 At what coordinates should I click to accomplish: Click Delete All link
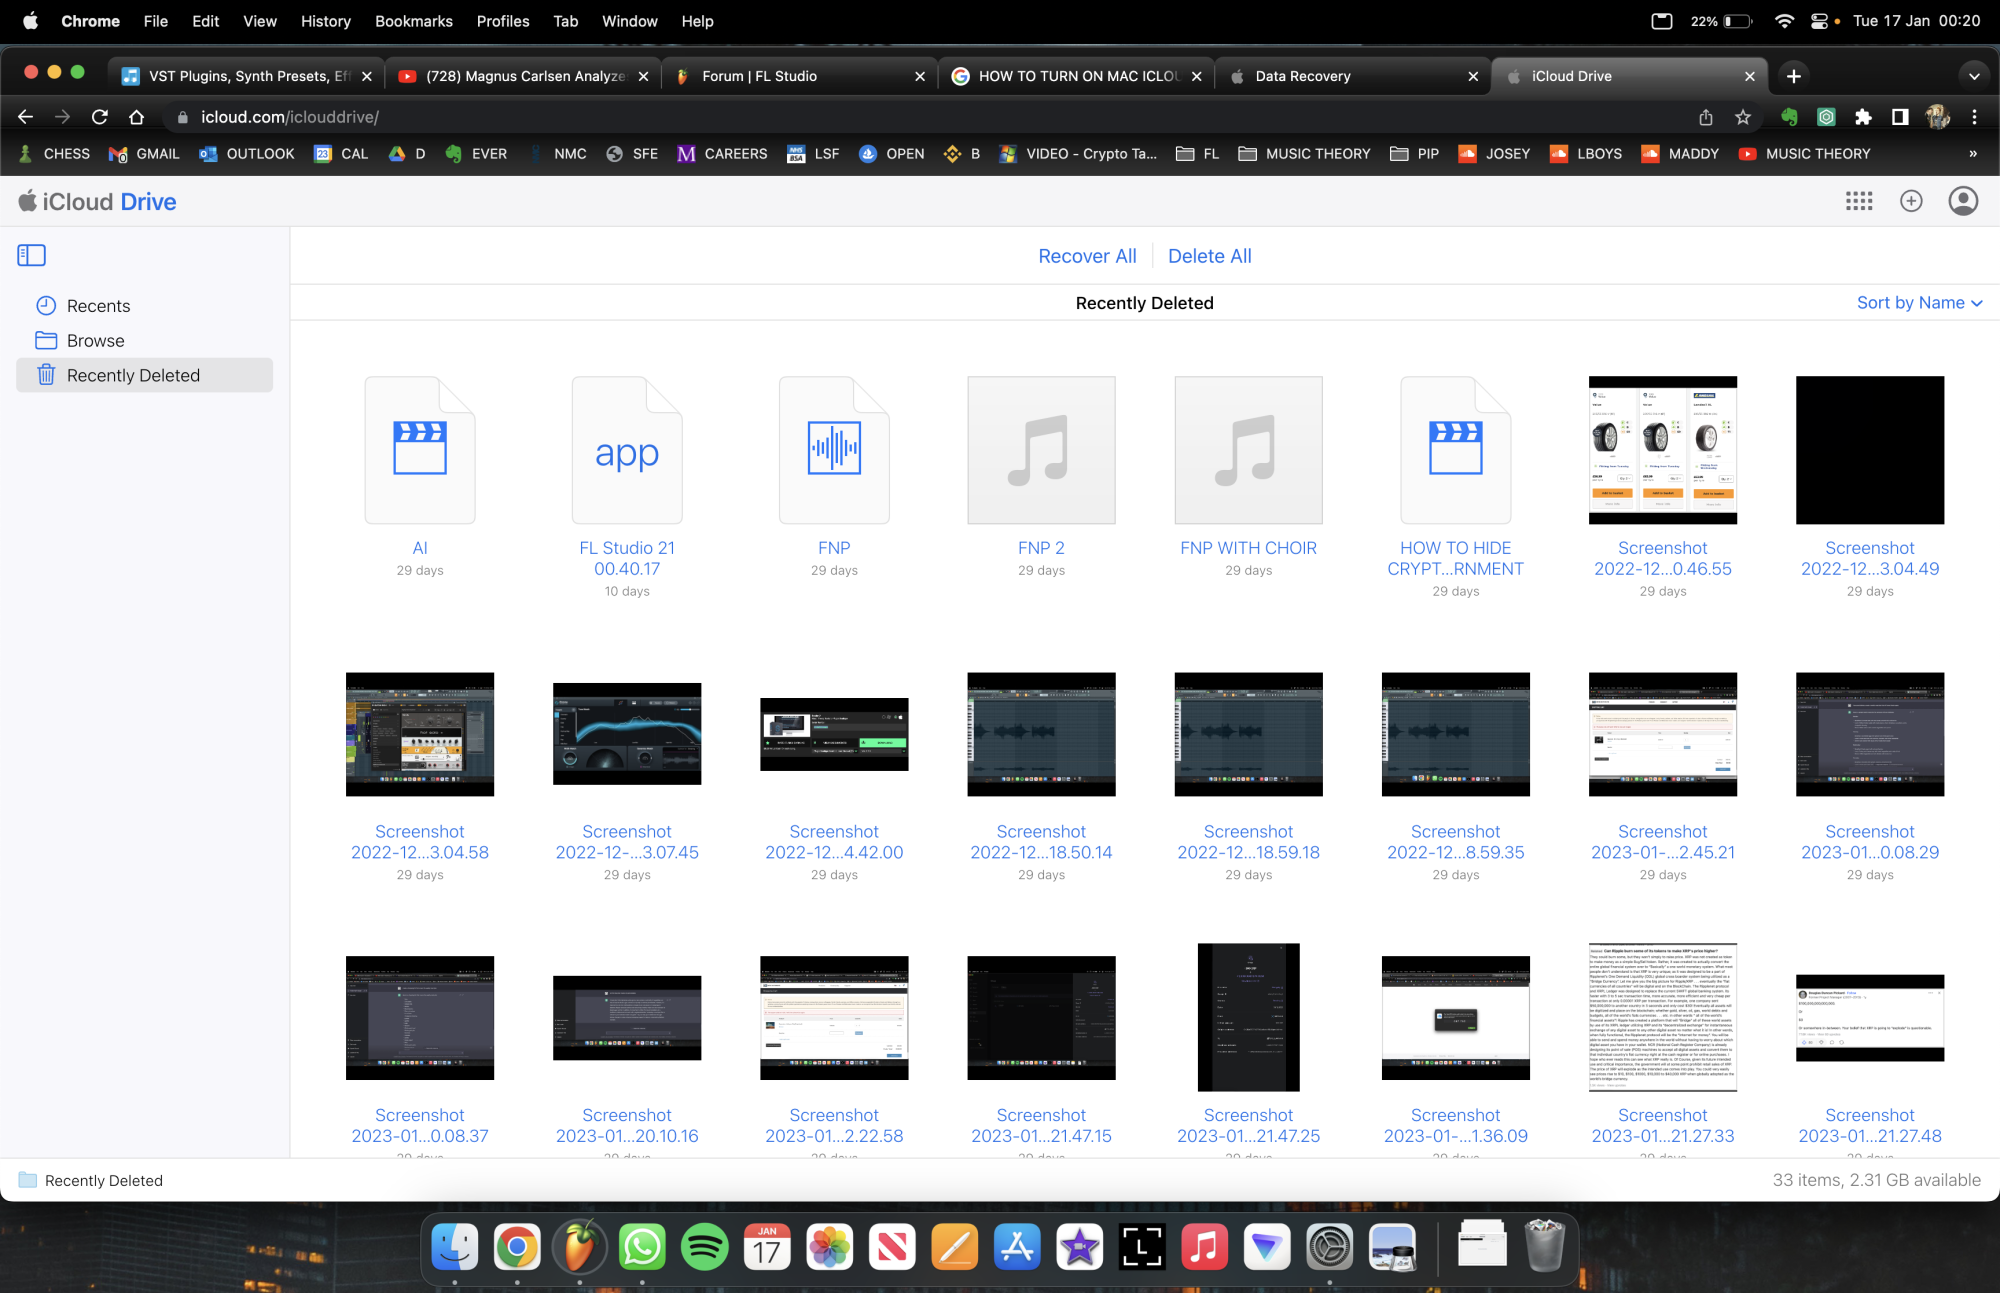1209,256
